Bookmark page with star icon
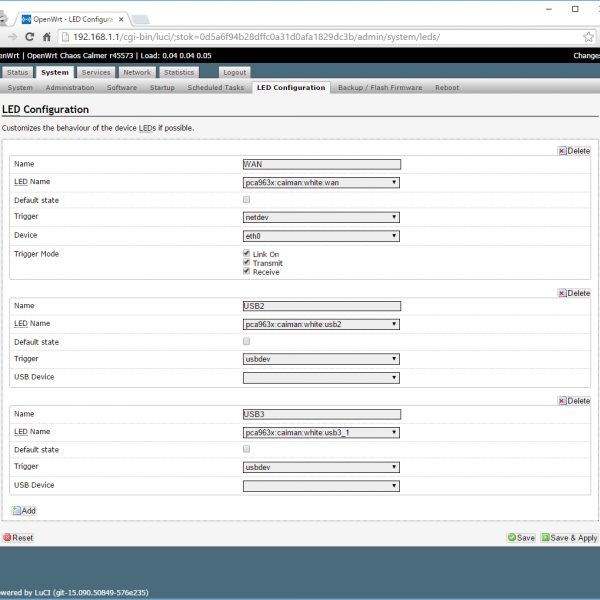 click(589, 36)
